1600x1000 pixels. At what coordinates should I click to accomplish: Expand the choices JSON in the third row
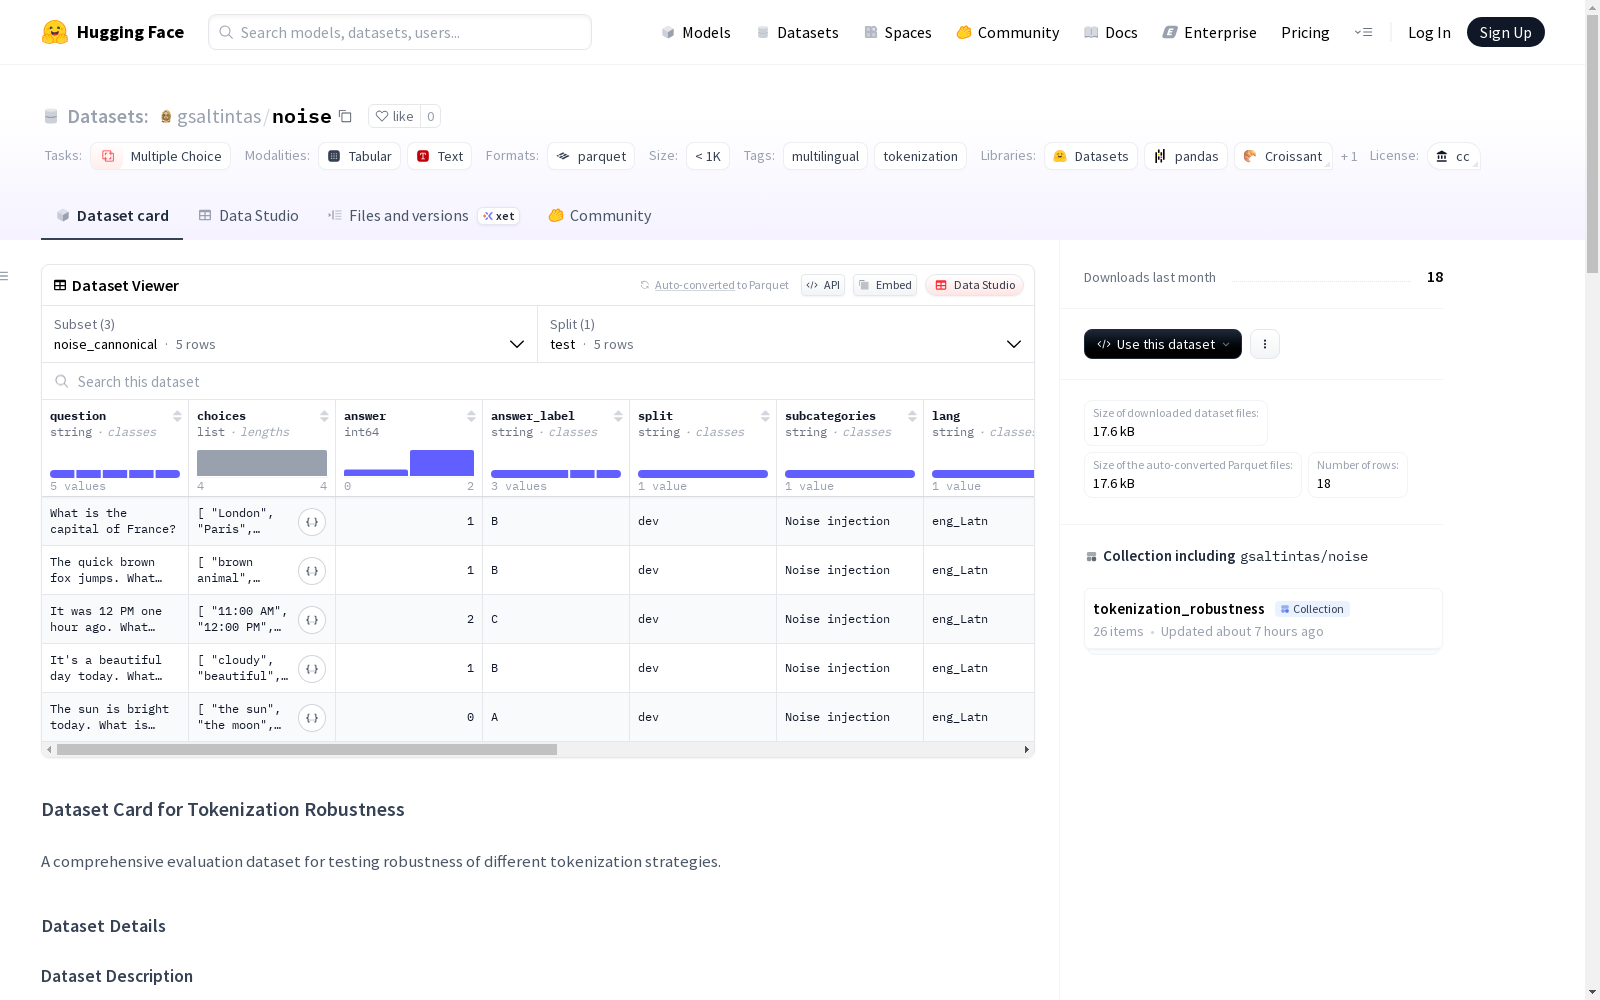[x=312, y=619]
